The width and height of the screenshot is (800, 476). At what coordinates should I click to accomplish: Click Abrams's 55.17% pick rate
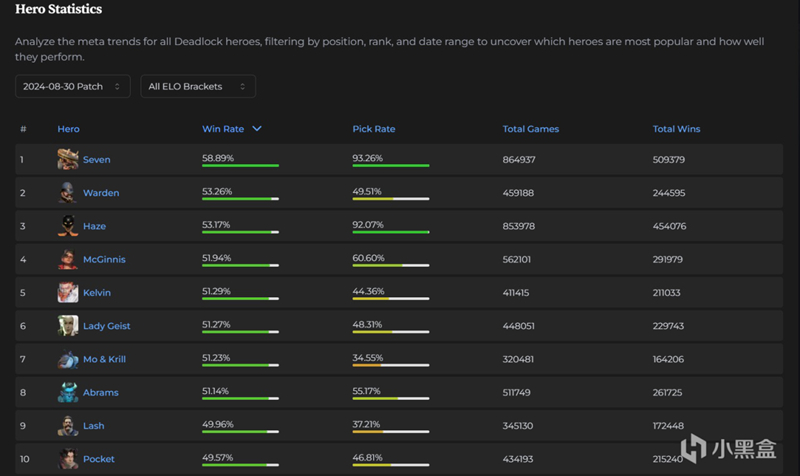pyautogui.click(x=366, y=391)
